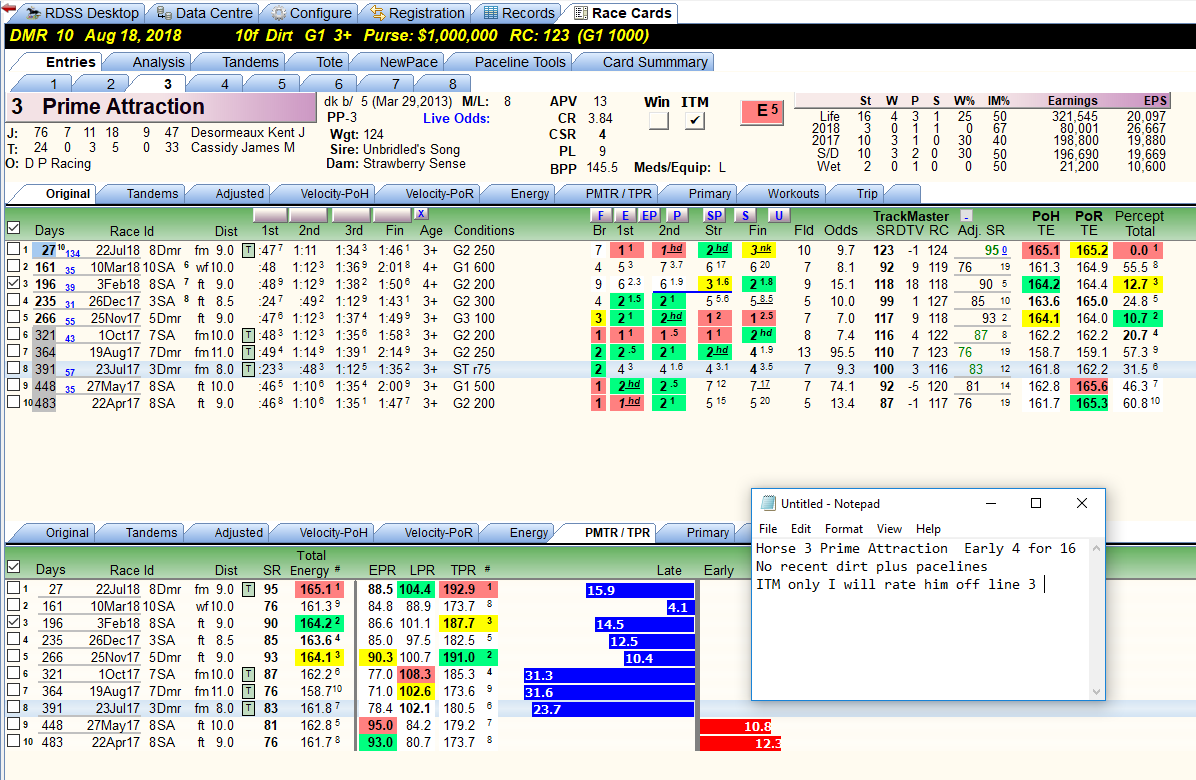Click jockey name Desormeaux Kent J

pyautogui.click(x=248, y=132)
